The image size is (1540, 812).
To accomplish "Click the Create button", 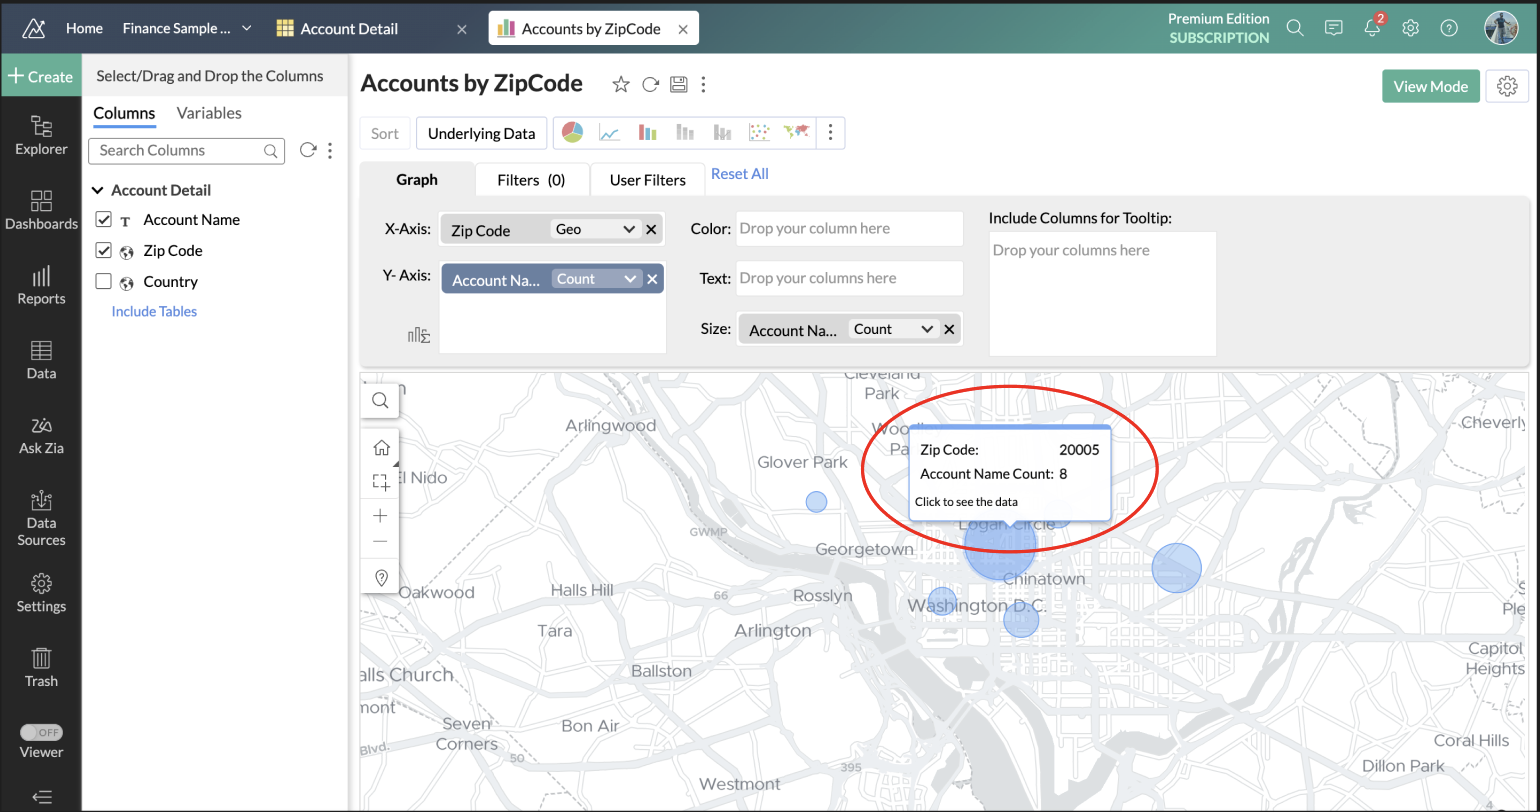I will 41,76.
